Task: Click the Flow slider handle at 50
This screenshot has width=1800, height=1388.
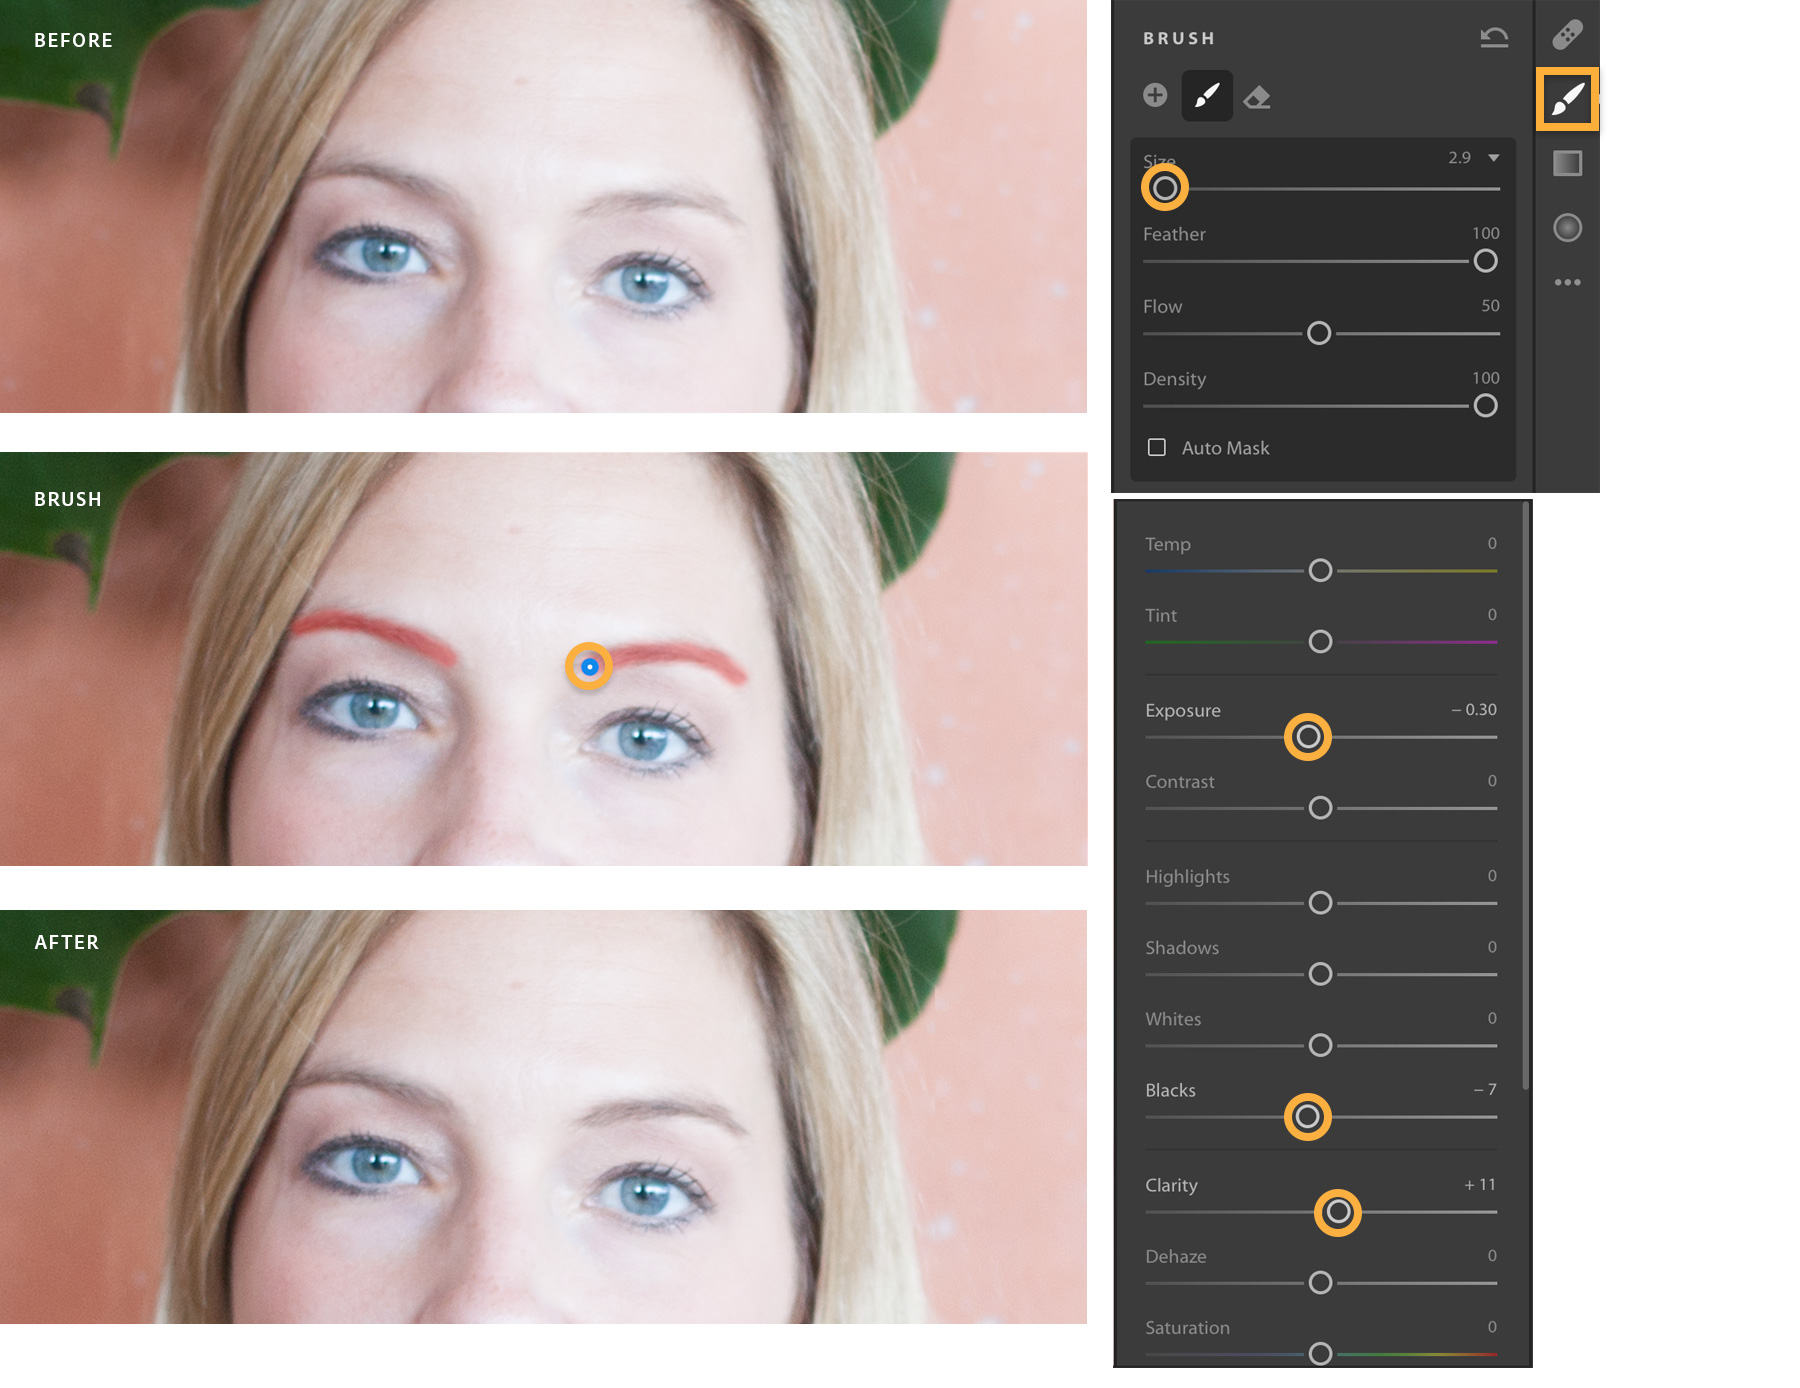Action: pyautogui.click(x=1319, y=333)
